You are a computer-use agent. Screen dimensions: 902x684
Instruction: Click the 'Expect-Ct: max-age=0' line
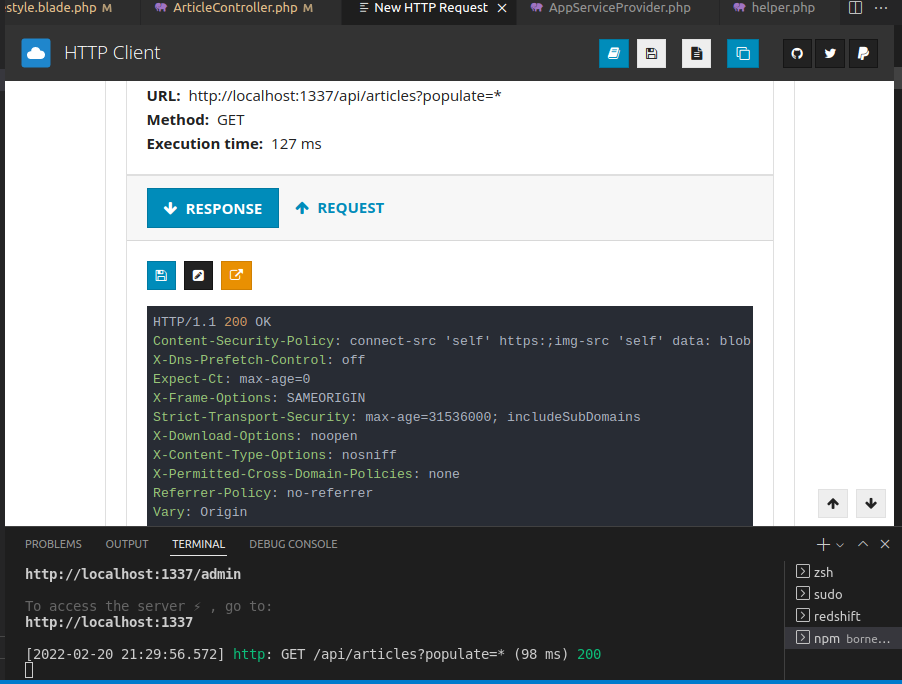coord(231,379)
